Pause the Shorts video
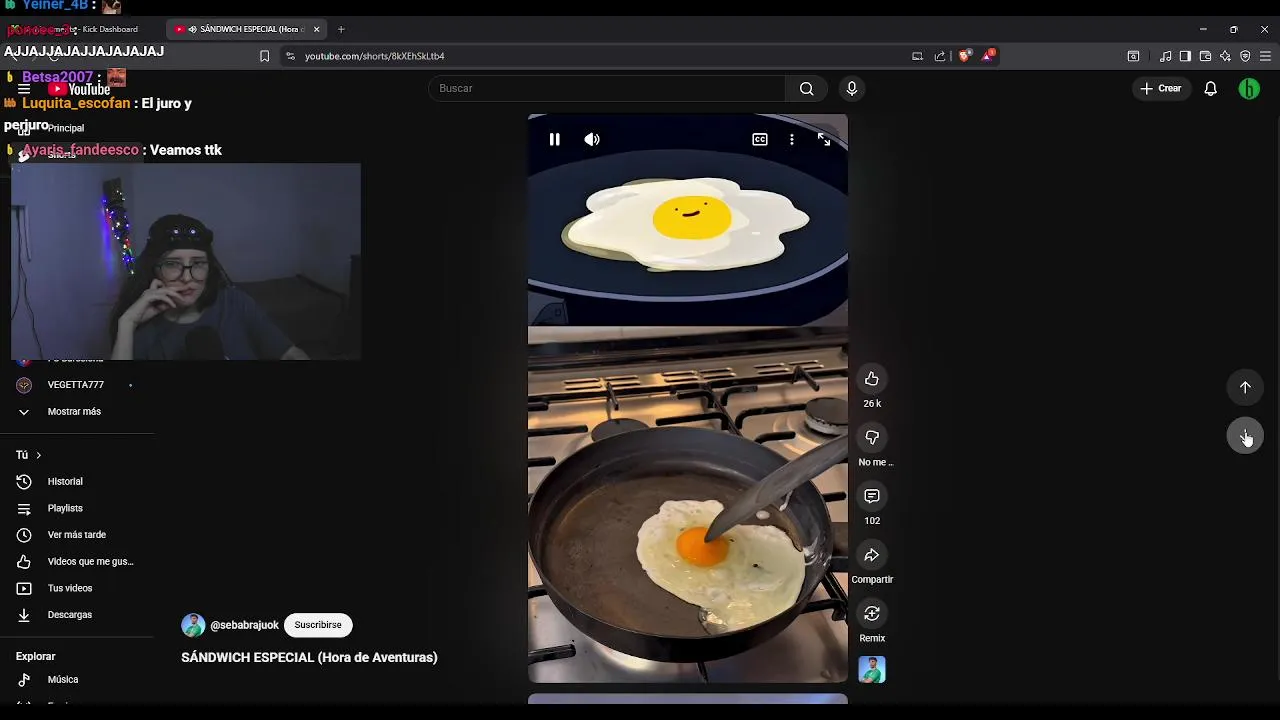Viewport: 1280px width, 720px height. (x=554, y=140)
